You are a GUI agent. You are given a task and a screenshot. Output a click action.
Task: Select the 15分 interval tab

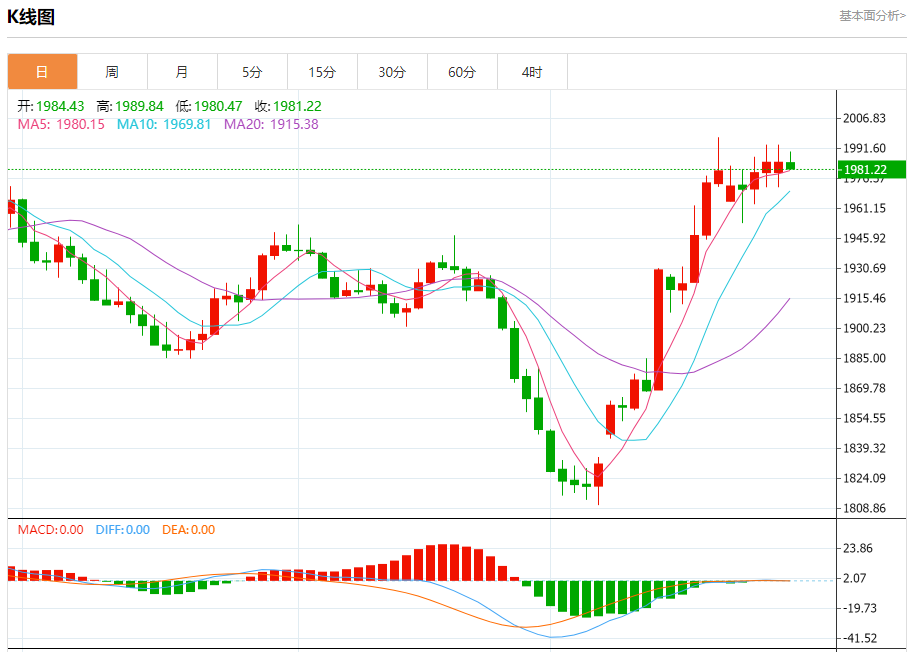(x=322, y=72)
